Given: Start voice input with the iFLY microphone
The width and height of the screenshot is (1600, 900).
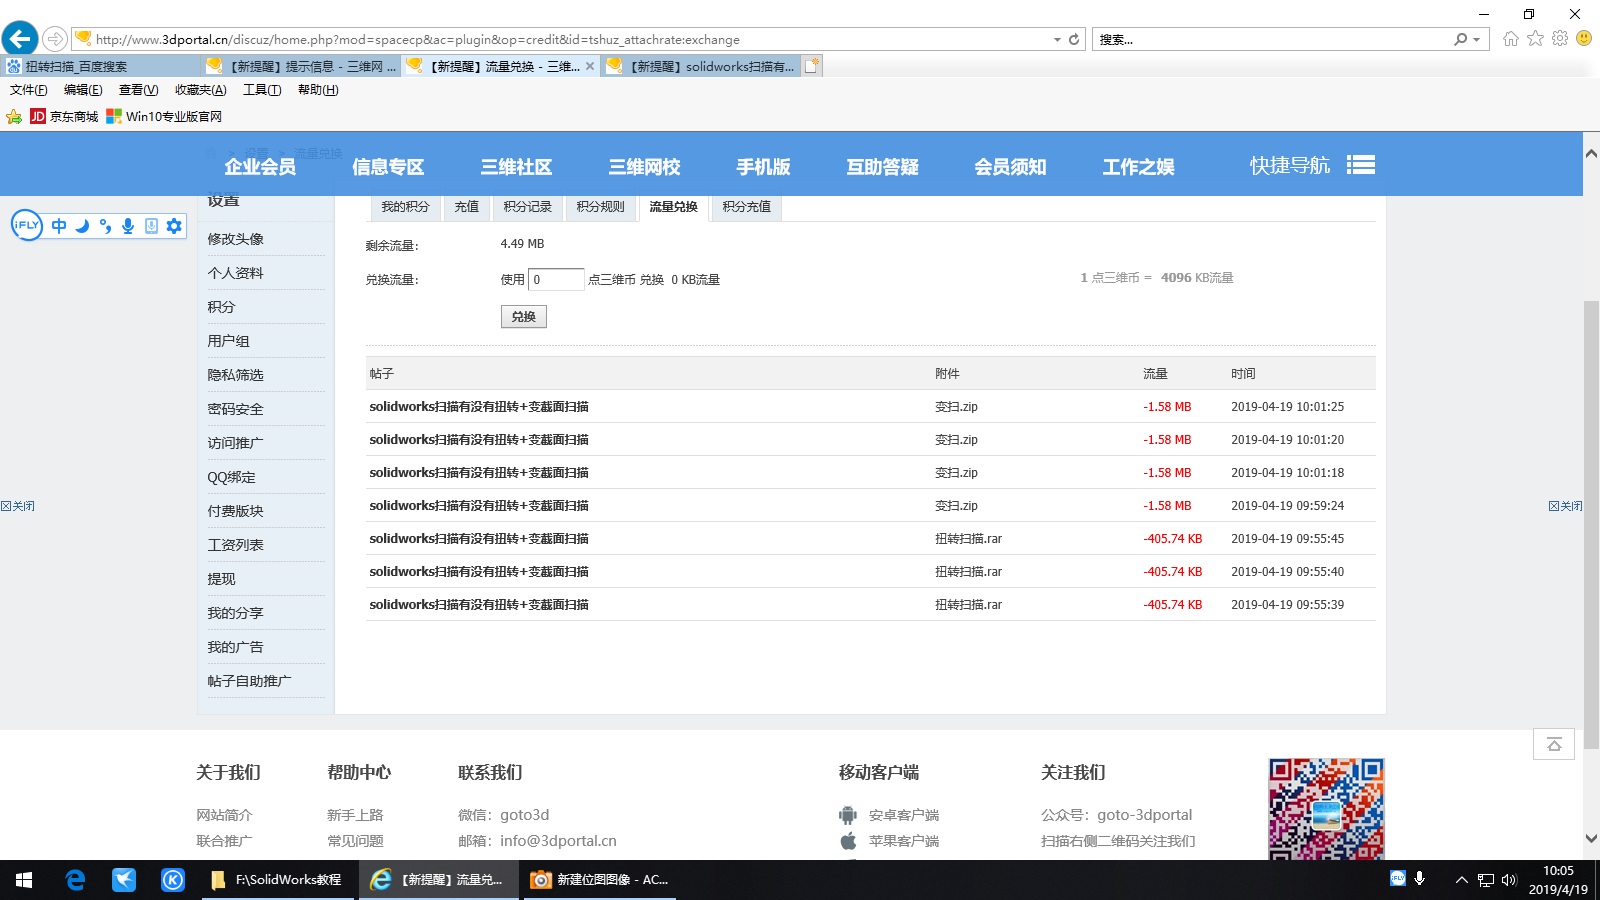Looking at the screenshot, I should tap(128, 226).
